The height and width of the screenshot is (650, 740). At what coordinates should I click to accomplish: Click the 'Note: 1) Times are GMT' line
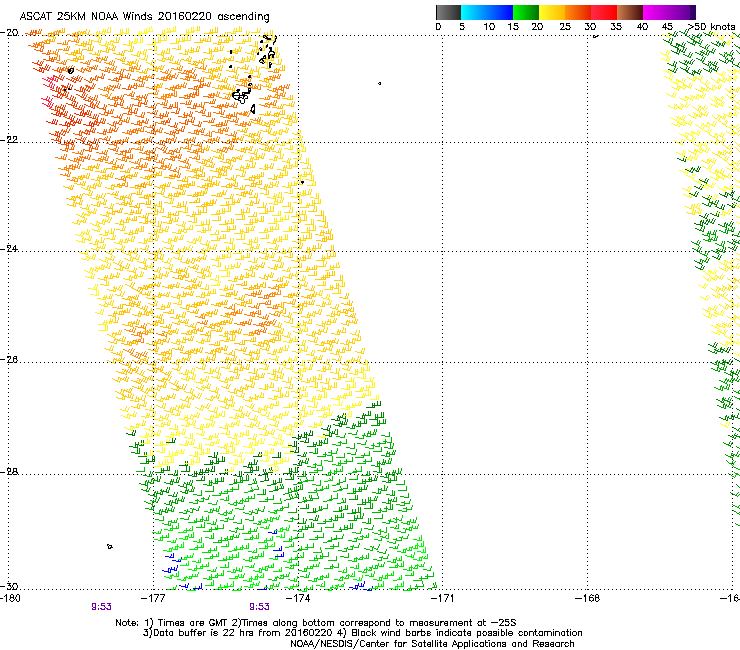(316, 623)
